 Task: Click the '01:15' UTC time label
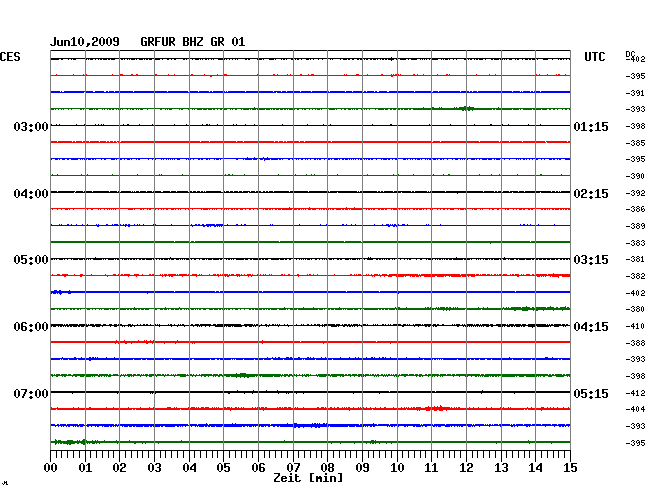[591, 127]
